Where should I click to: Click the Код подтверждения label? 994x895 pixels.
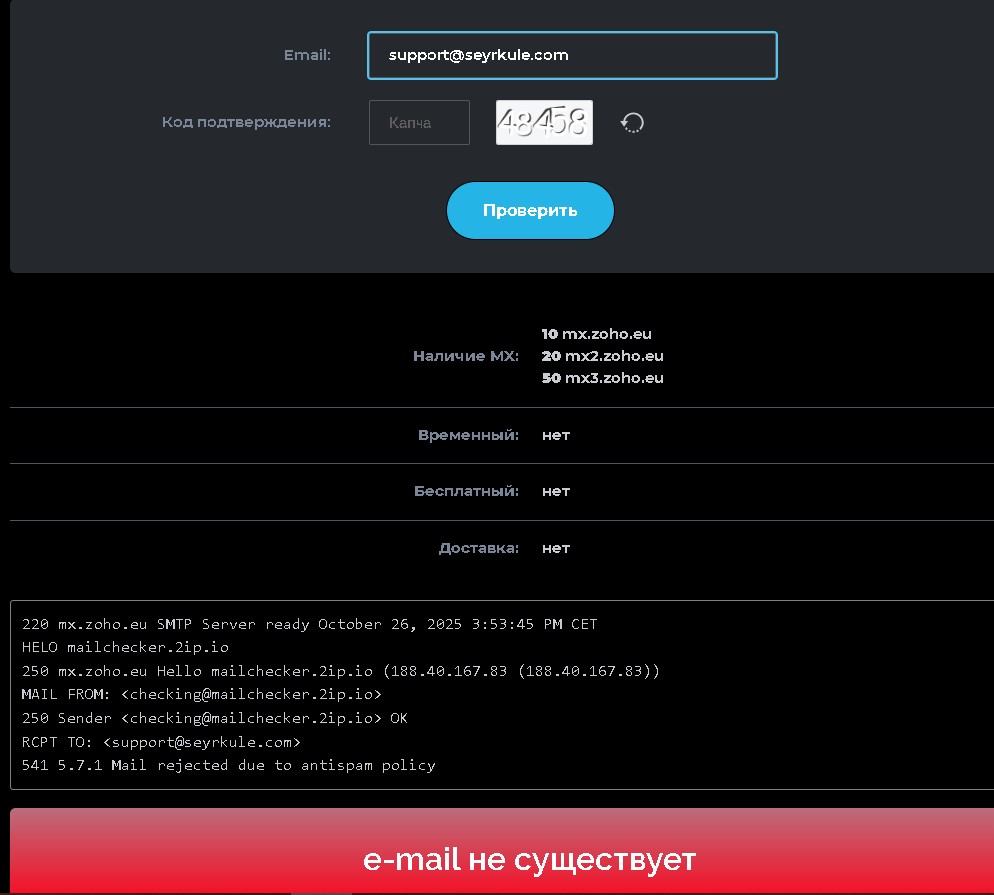[246, 123]
